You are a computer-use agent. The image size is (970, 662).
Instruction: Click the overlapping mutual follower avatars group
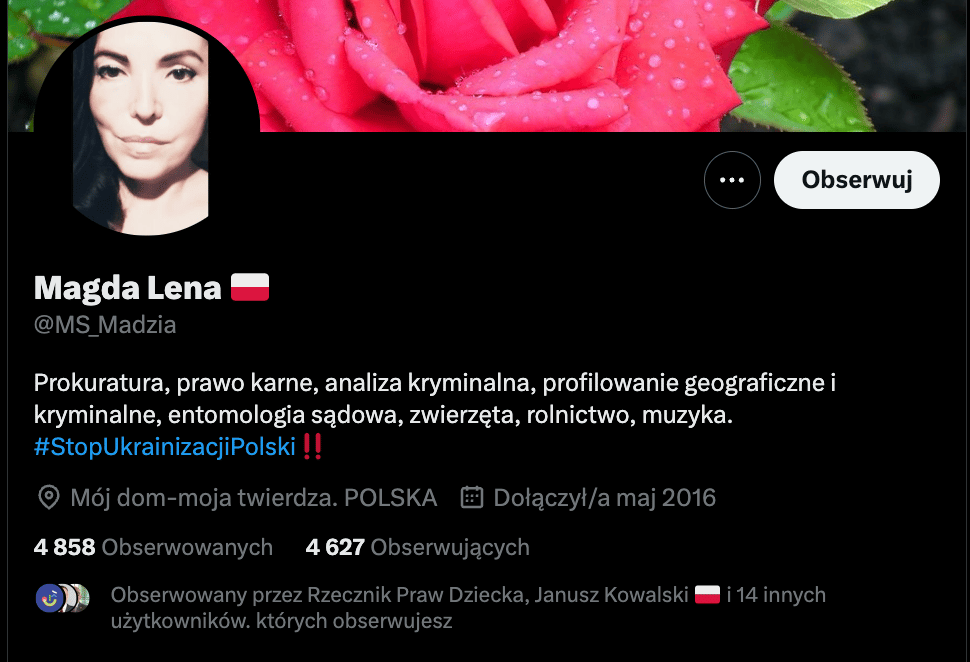click(x=62, y=598)
